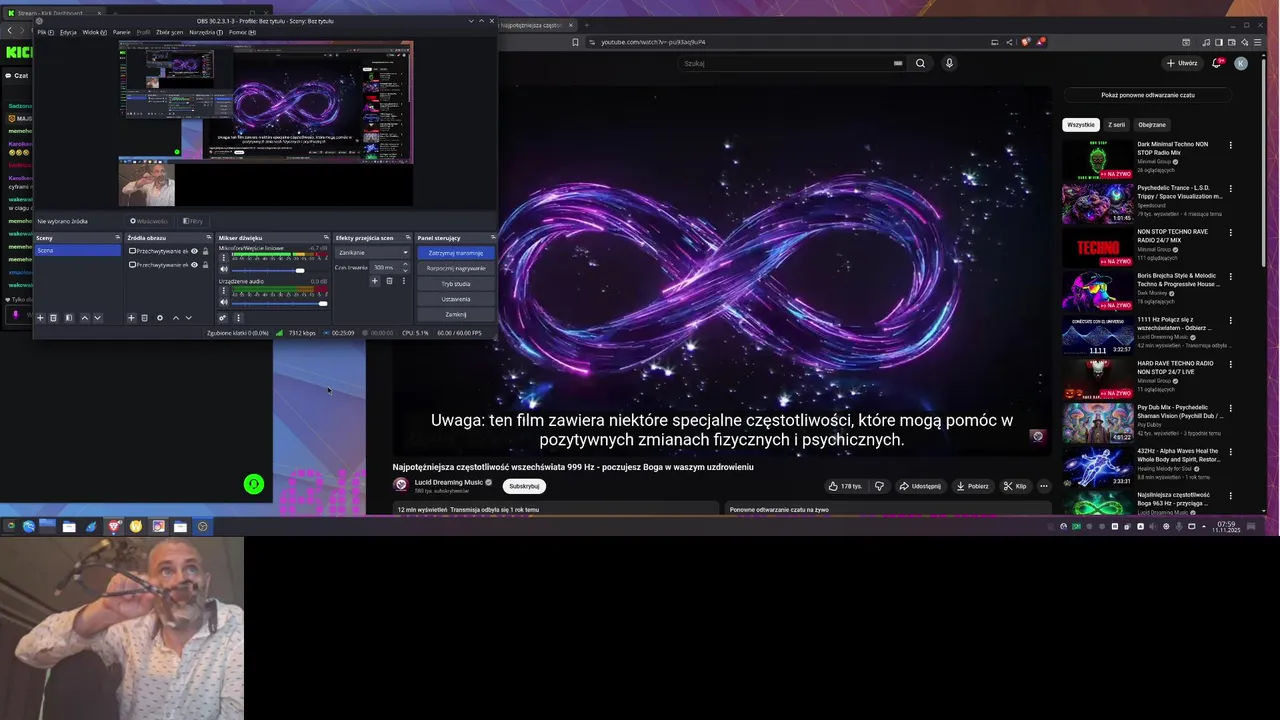Click Pobierz download button
Viewport: 1280px width, 720px height.
tap(972, 486)
